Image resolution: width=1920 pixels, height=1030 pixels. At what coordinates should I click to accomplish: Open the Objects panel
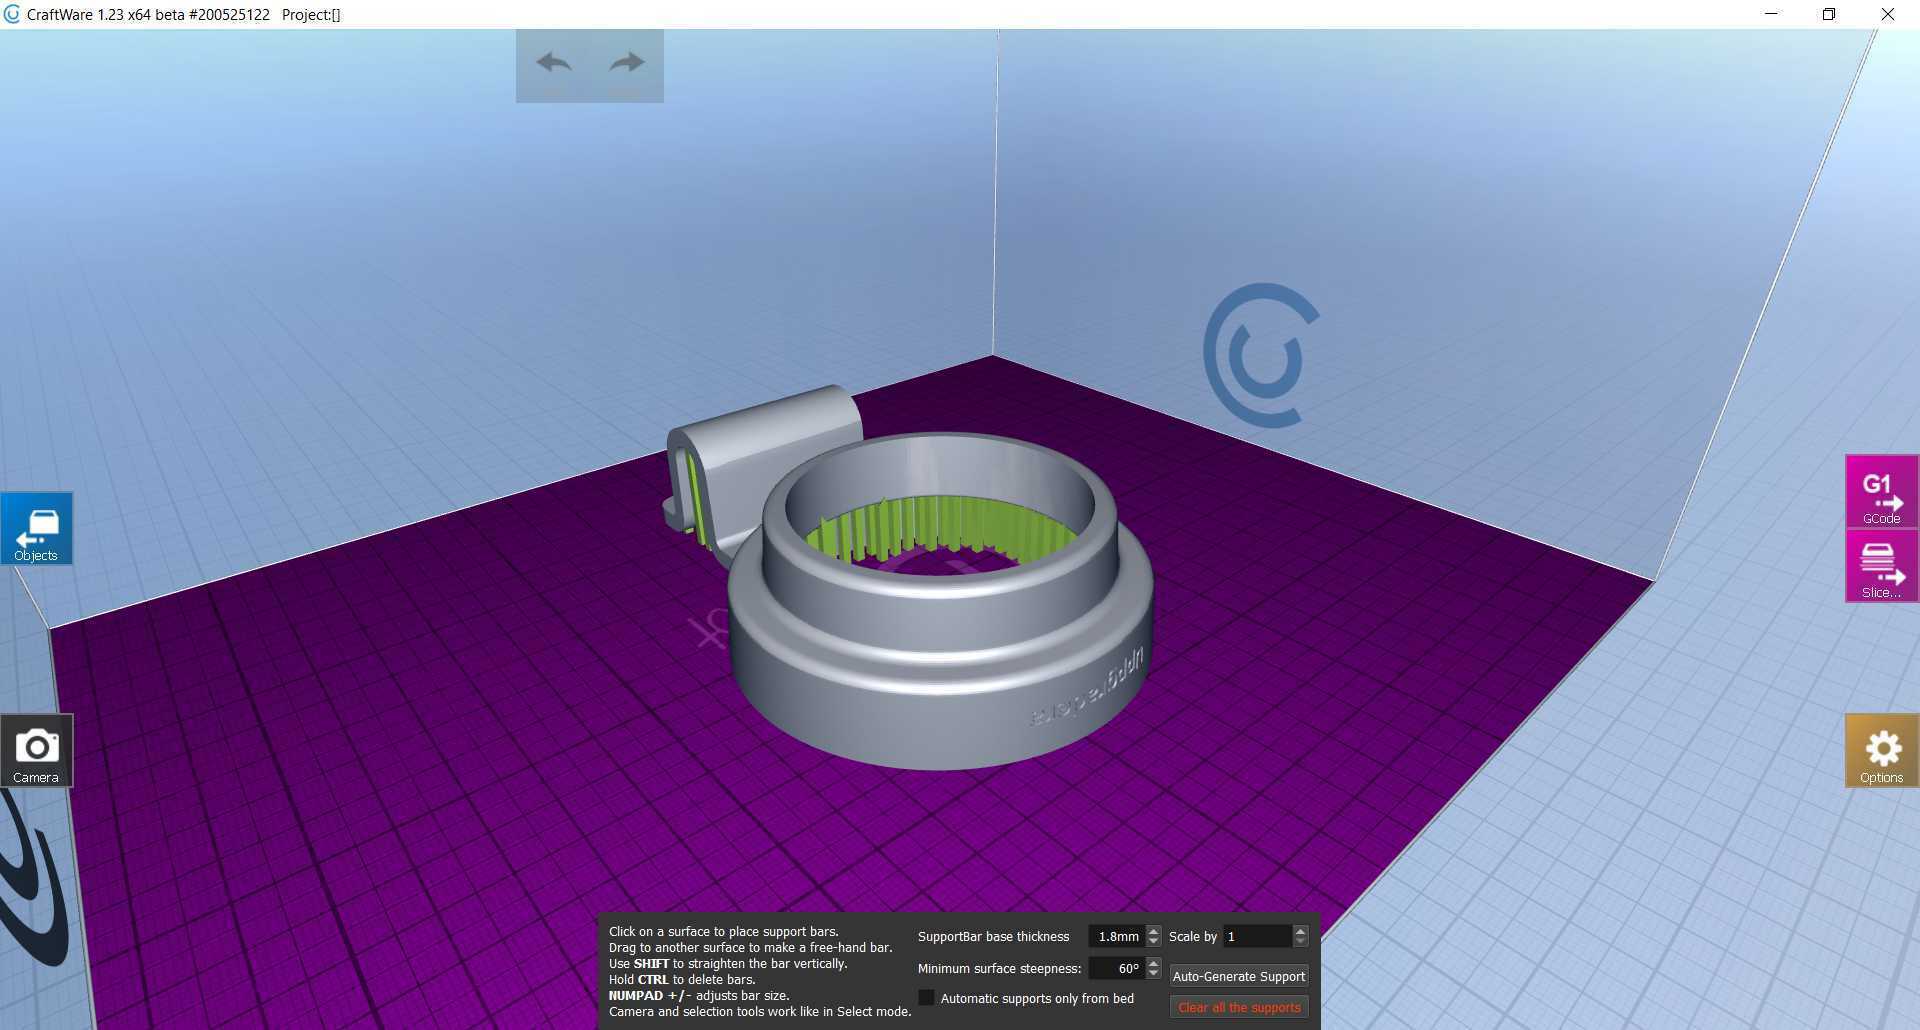coord(36,529)
